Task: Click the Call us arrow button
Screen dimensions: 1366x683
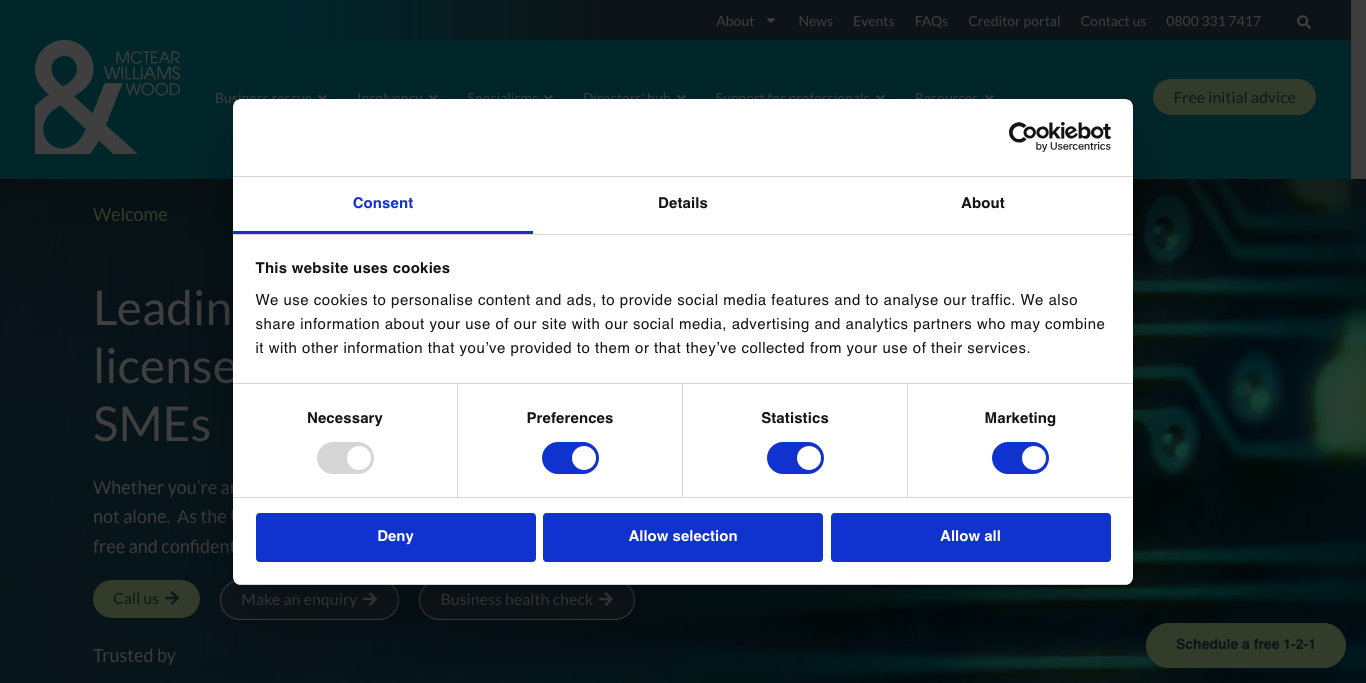Action: (x=146, y=599)
